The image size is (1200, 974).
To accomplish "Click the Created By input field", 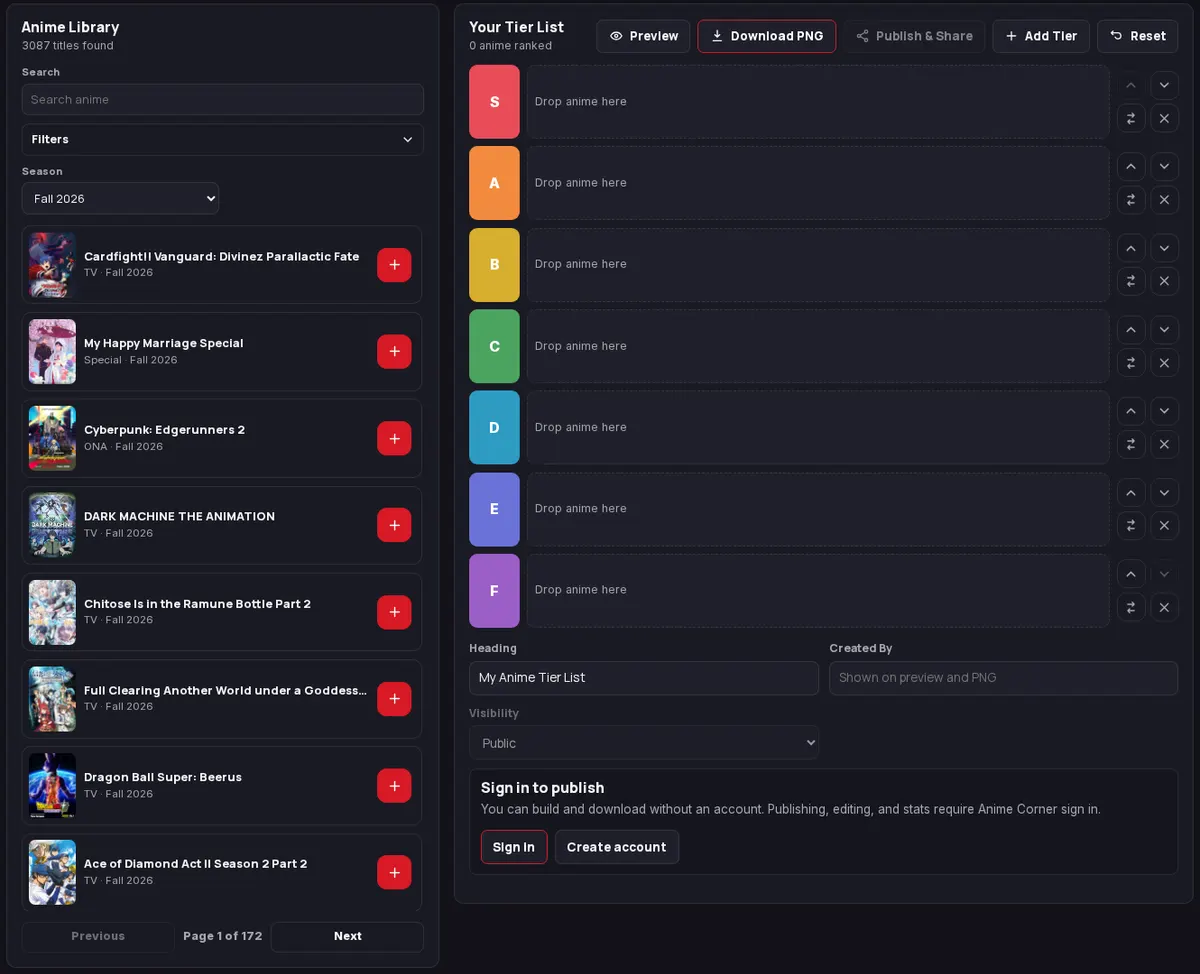I will (x=1003, y=677).
